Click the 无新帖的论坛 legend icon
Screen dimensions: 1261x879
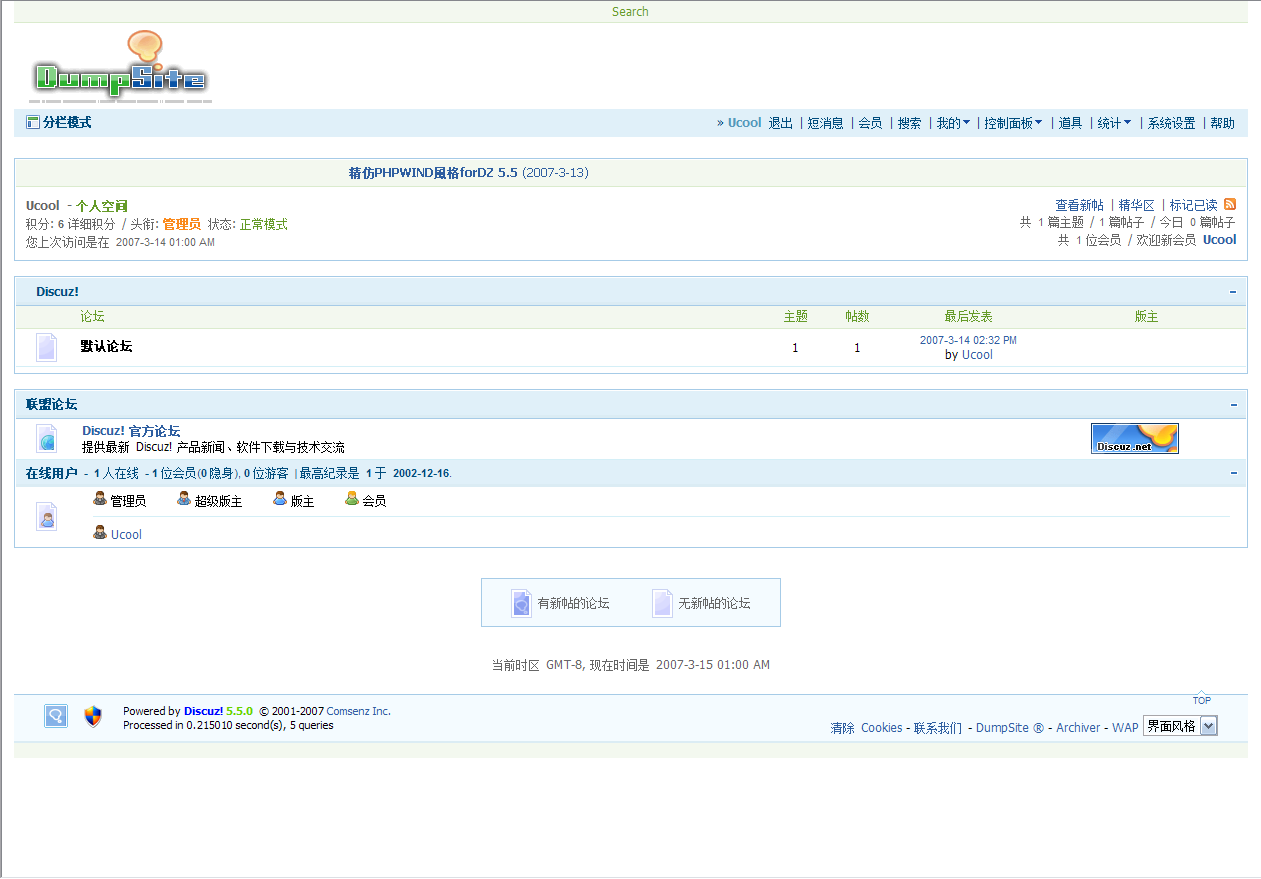click(662, 603)
